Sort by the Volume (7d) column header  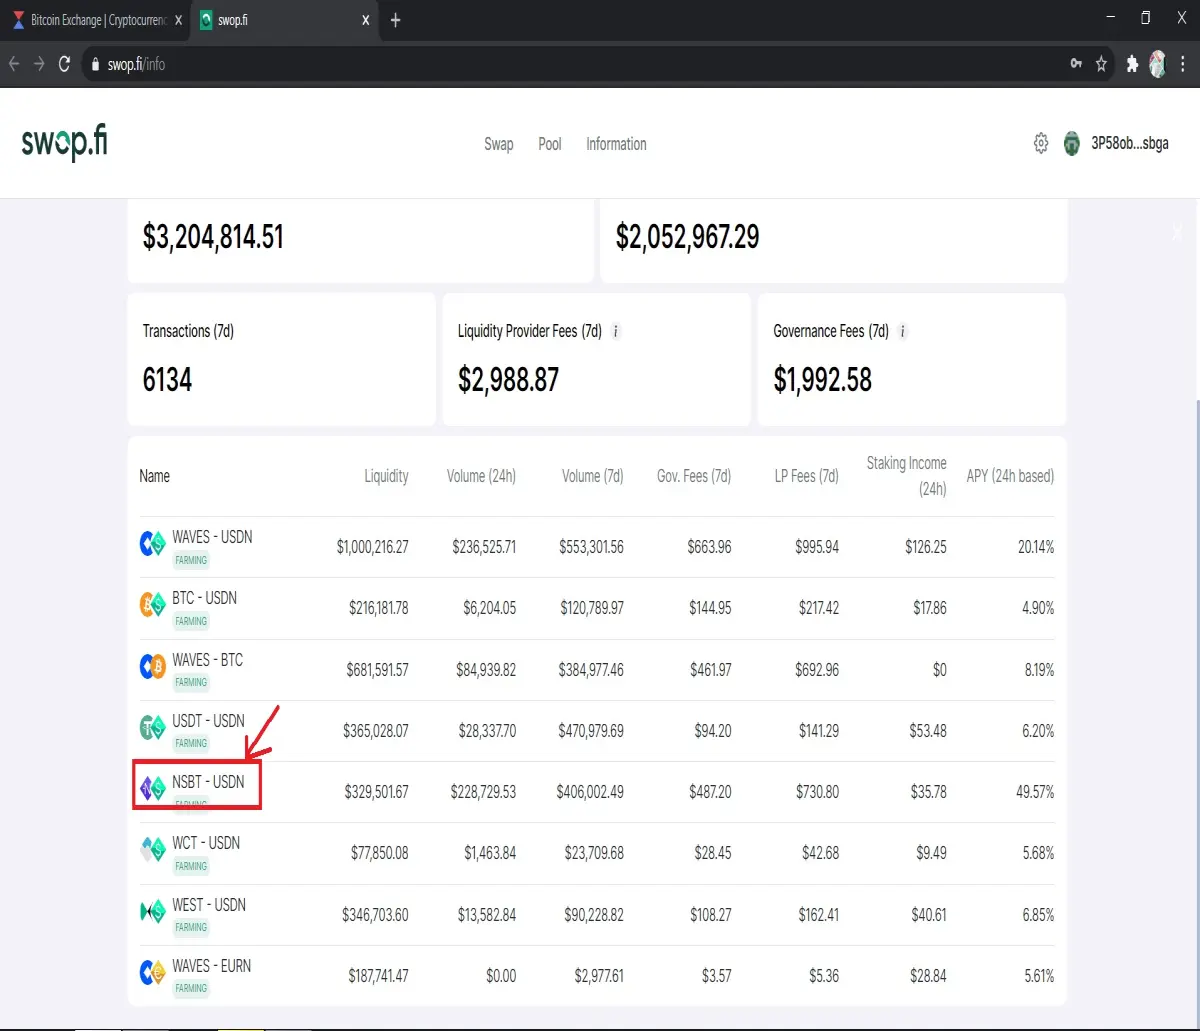tap(592, 476)
